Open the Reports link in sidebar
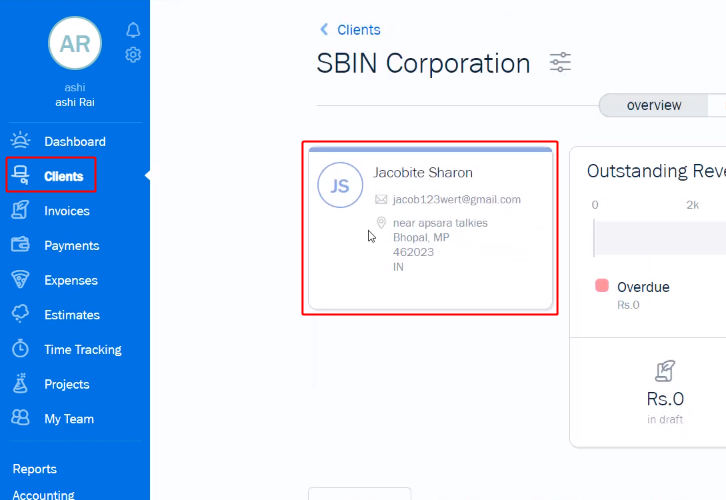This screenshot has width=726, height=500. pos(35,469)
